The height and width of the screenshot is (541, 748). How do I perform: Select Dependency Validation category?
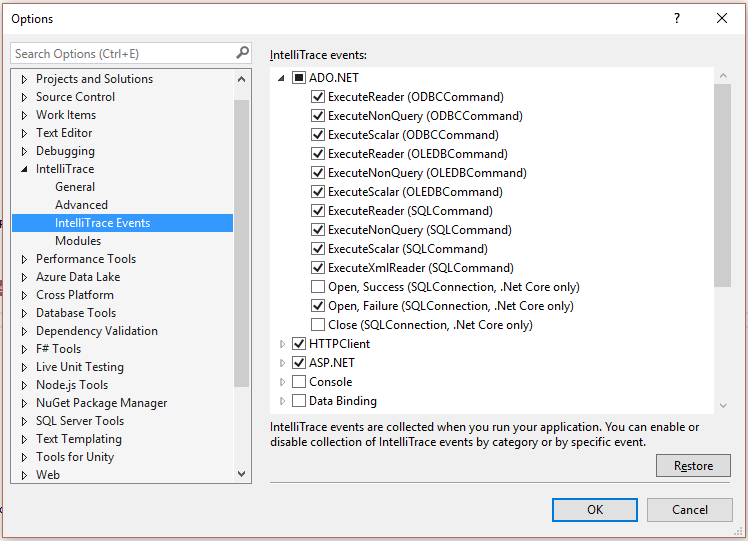pos(96,331)
